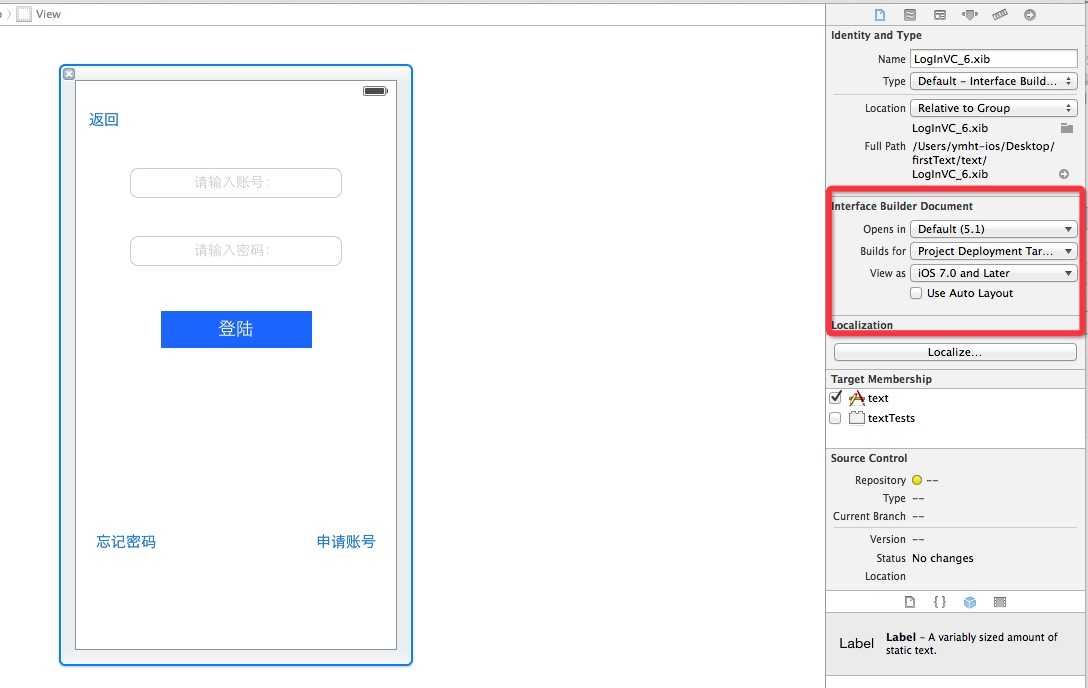Click the Target Membership section header
This screenshot has width=1088, height=688.
pyautogui.click(x=881, y=379)
